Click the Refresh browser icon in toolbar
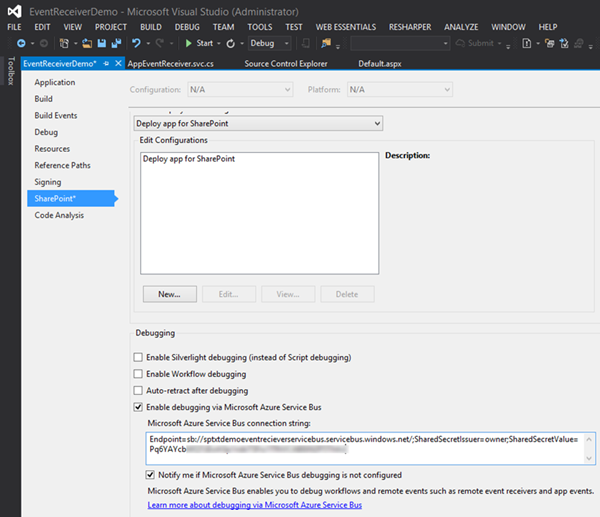Image resolution: width=600 pixels, height=517 pixels. [231, 44]
